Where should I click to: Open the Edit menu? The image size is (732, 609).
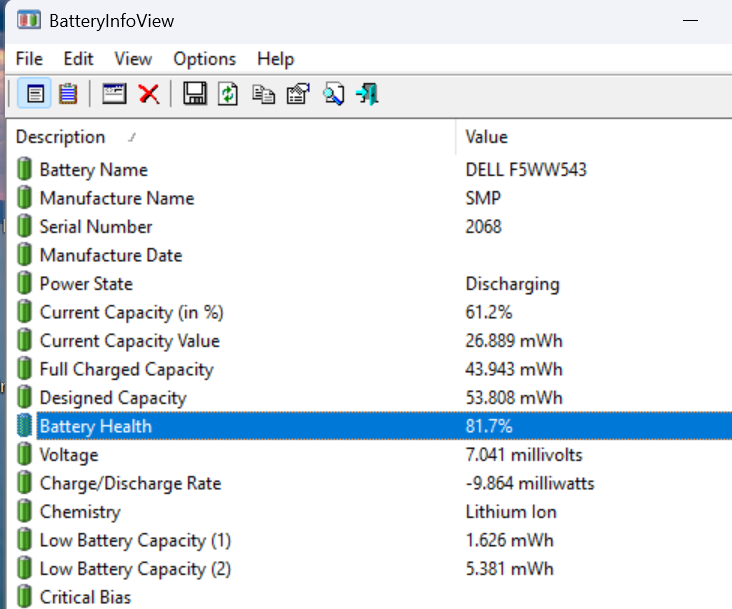(x=78, y=59)
